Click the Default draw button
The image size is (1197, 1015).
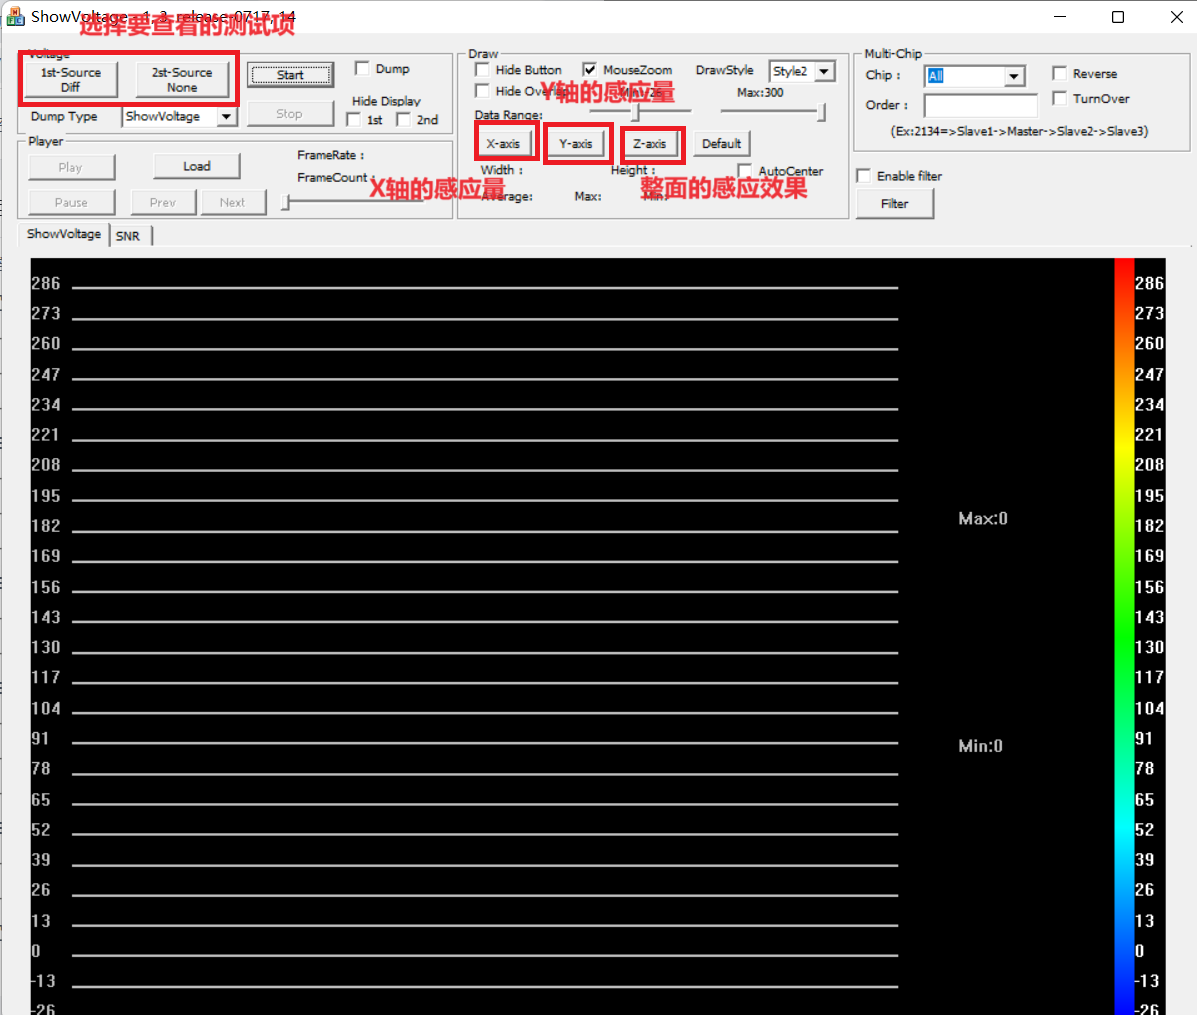point(721,143)
